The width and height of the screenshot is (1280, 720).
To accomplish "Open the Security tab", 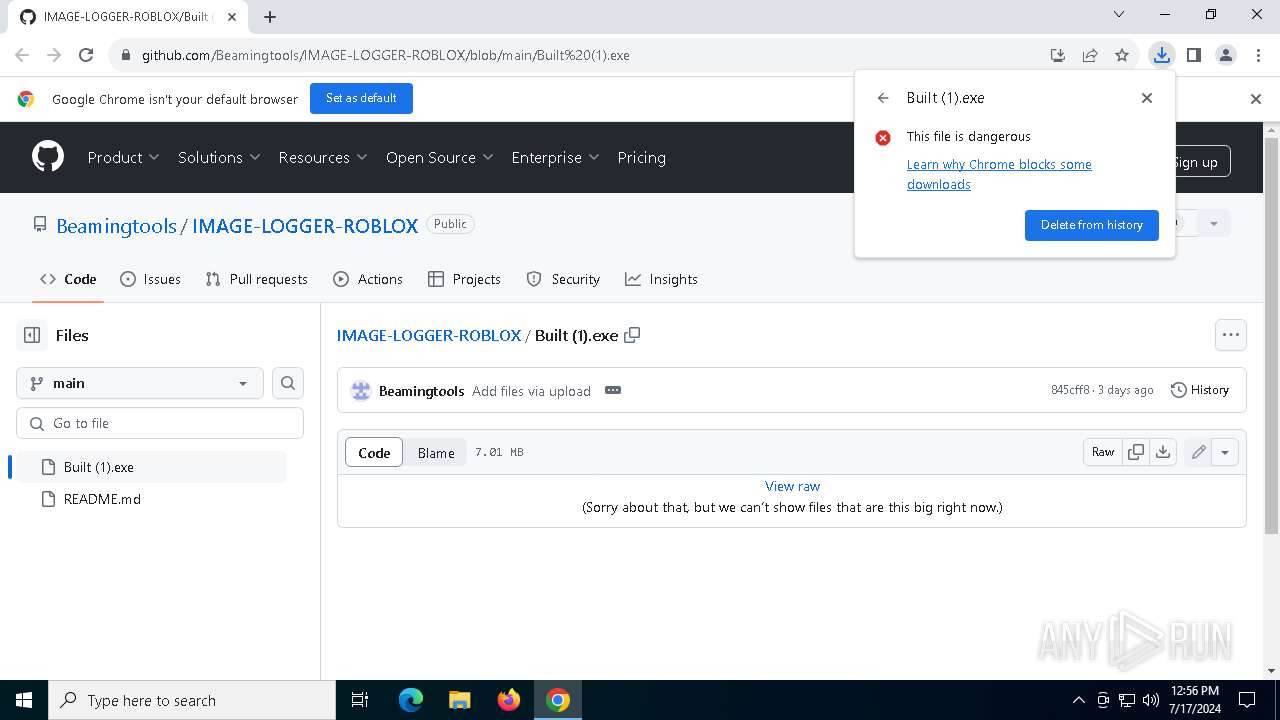I will (563, 279).
